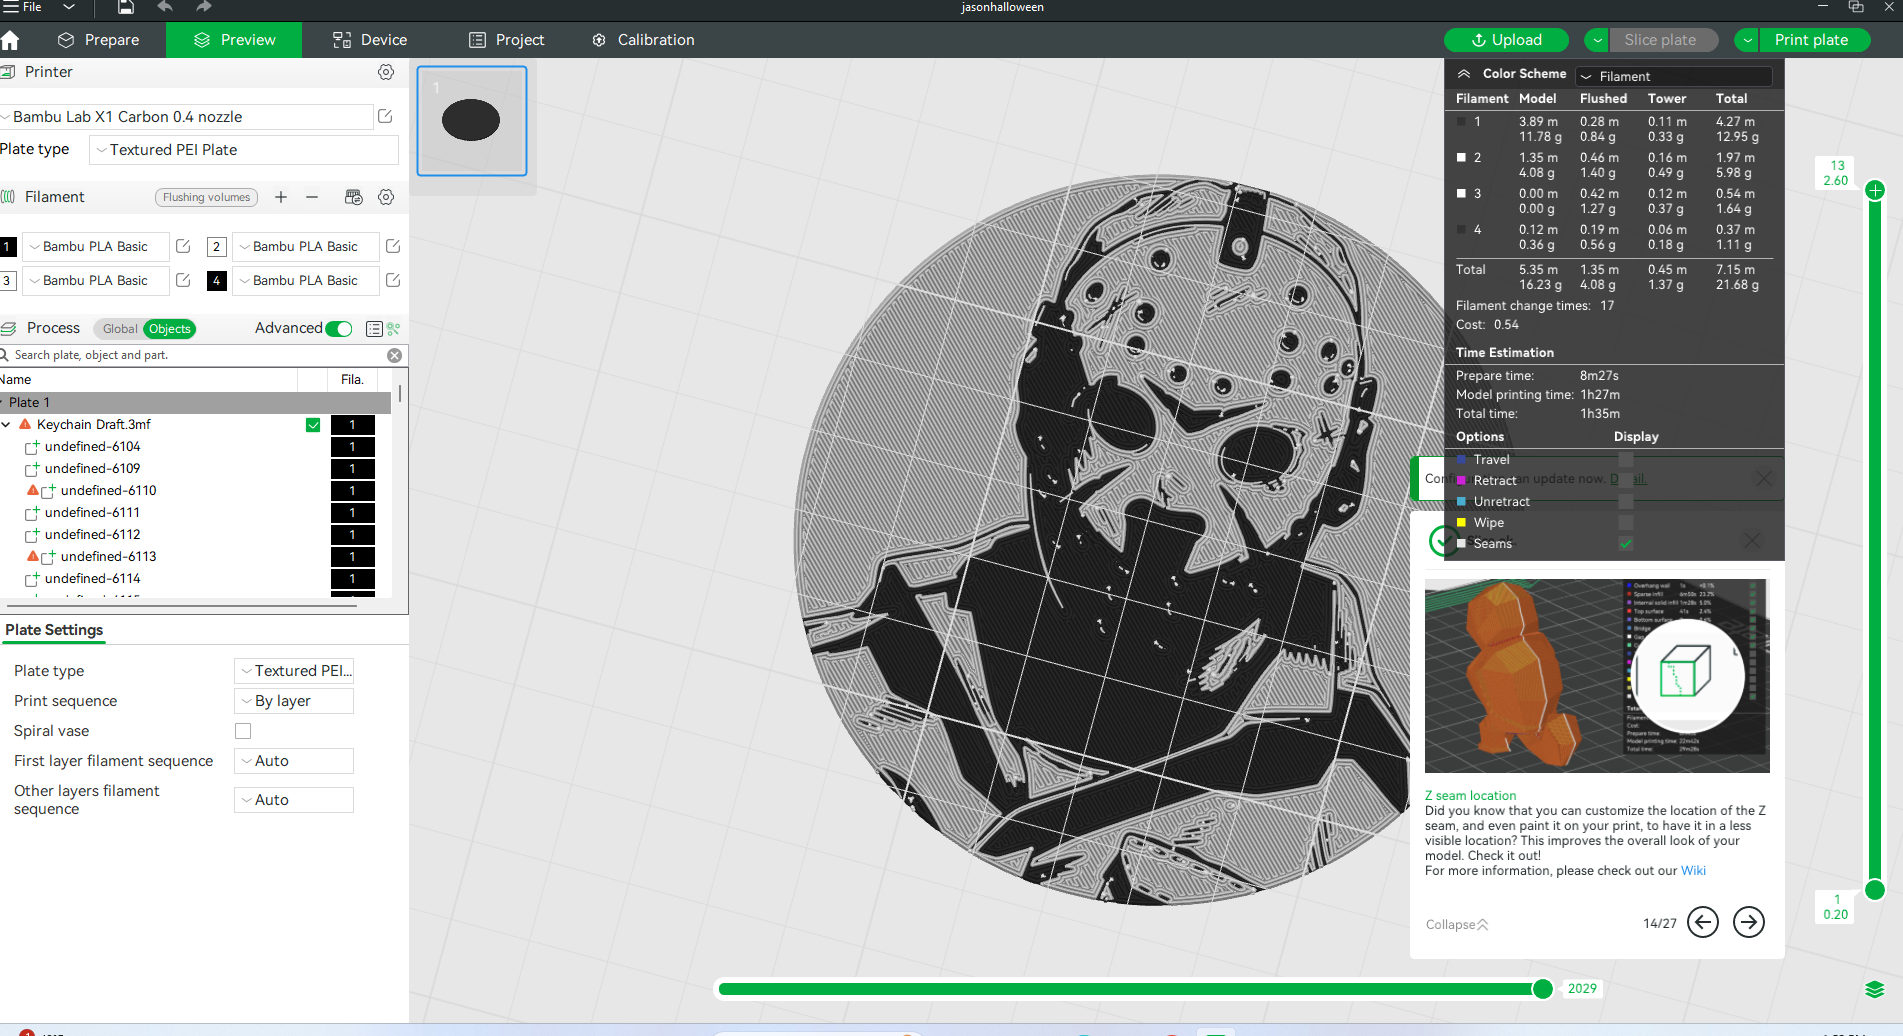1903x1036 pixels.
Task: Open the Wiki link in tip
Action: pos(1693,871)
